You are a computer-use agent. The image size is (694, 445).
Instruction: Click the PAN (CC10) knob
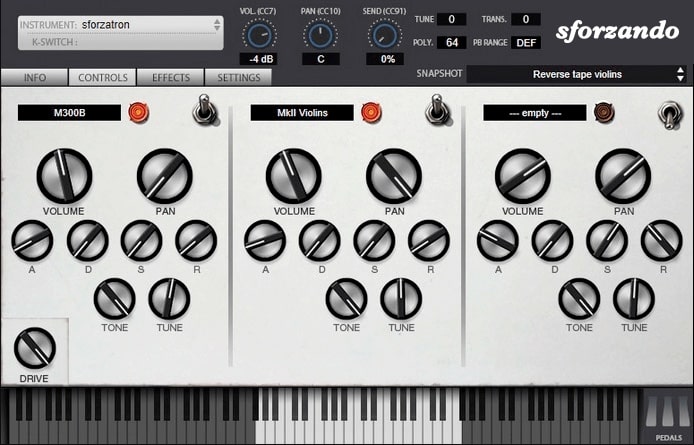[321, 35]
